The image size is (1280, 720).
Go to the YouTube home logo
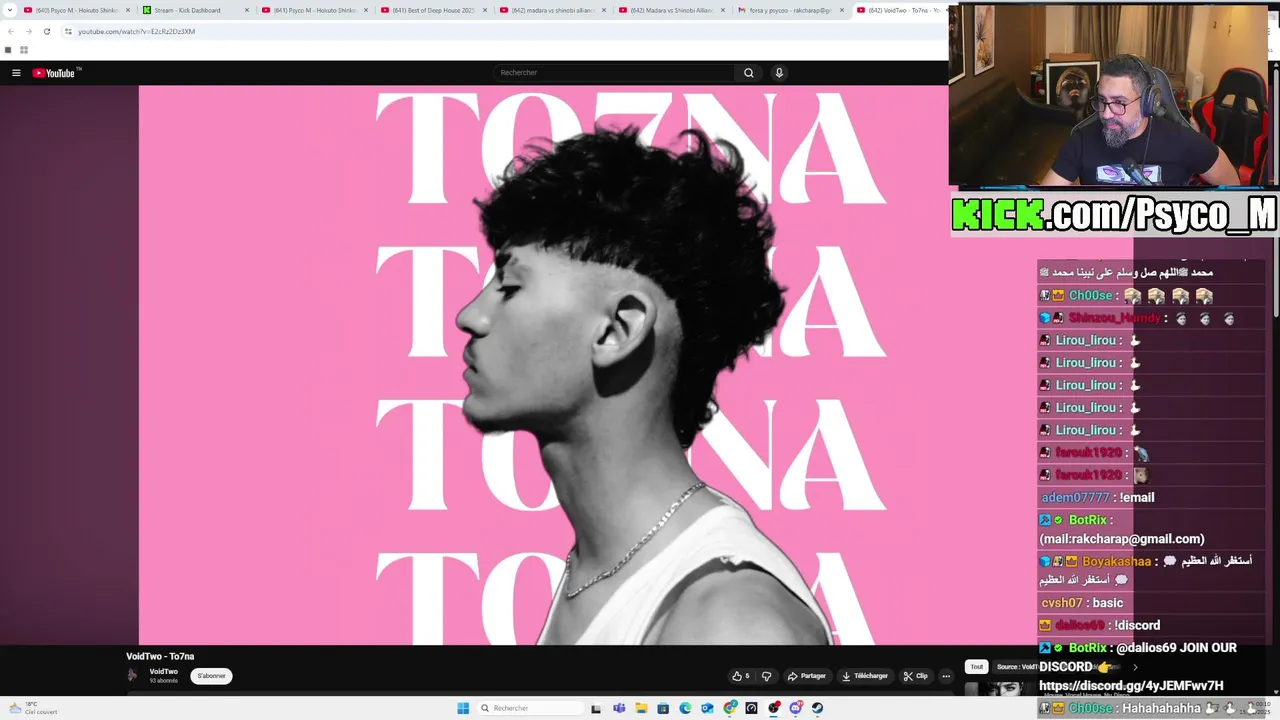(54, 73)
